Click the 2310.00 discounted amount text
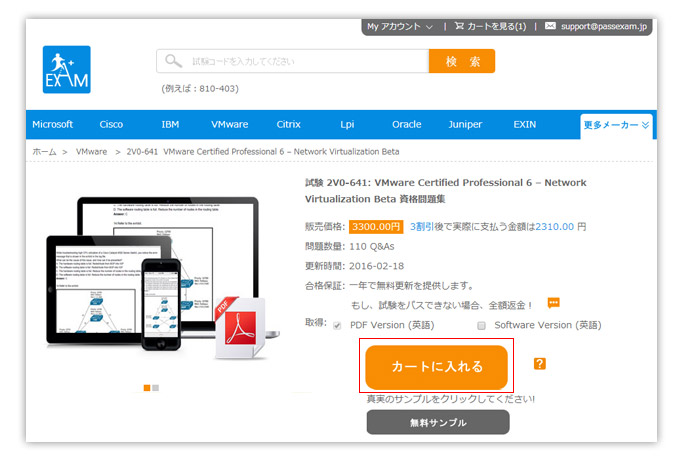 (x=555, y=227)
